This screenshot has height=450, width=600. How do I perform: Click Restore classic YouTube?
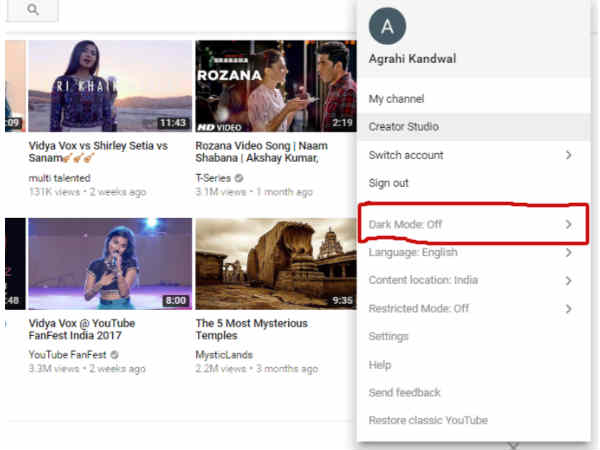tap(428, 421)
